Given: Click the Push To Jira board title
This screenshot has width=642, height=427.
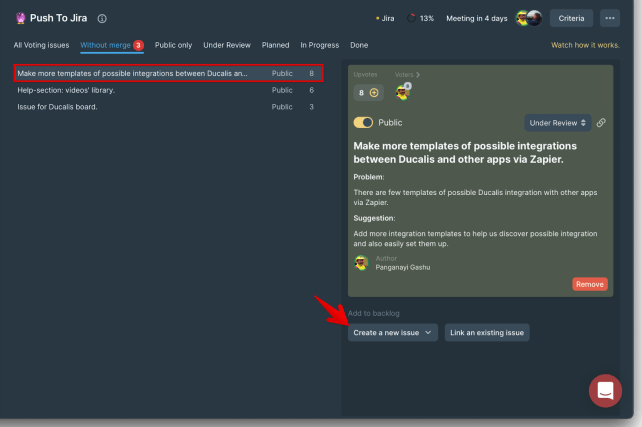Looking at the screenshot, I should 59,18.
